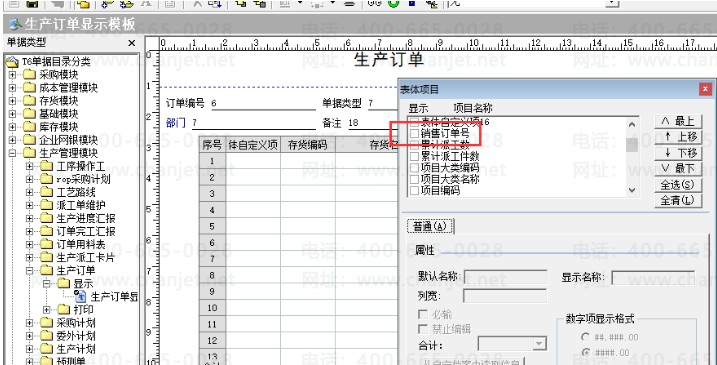The width and height of the screenshot is (717, 365).
Task: Click the 默认名称 input field
Action: click(505, 277)
